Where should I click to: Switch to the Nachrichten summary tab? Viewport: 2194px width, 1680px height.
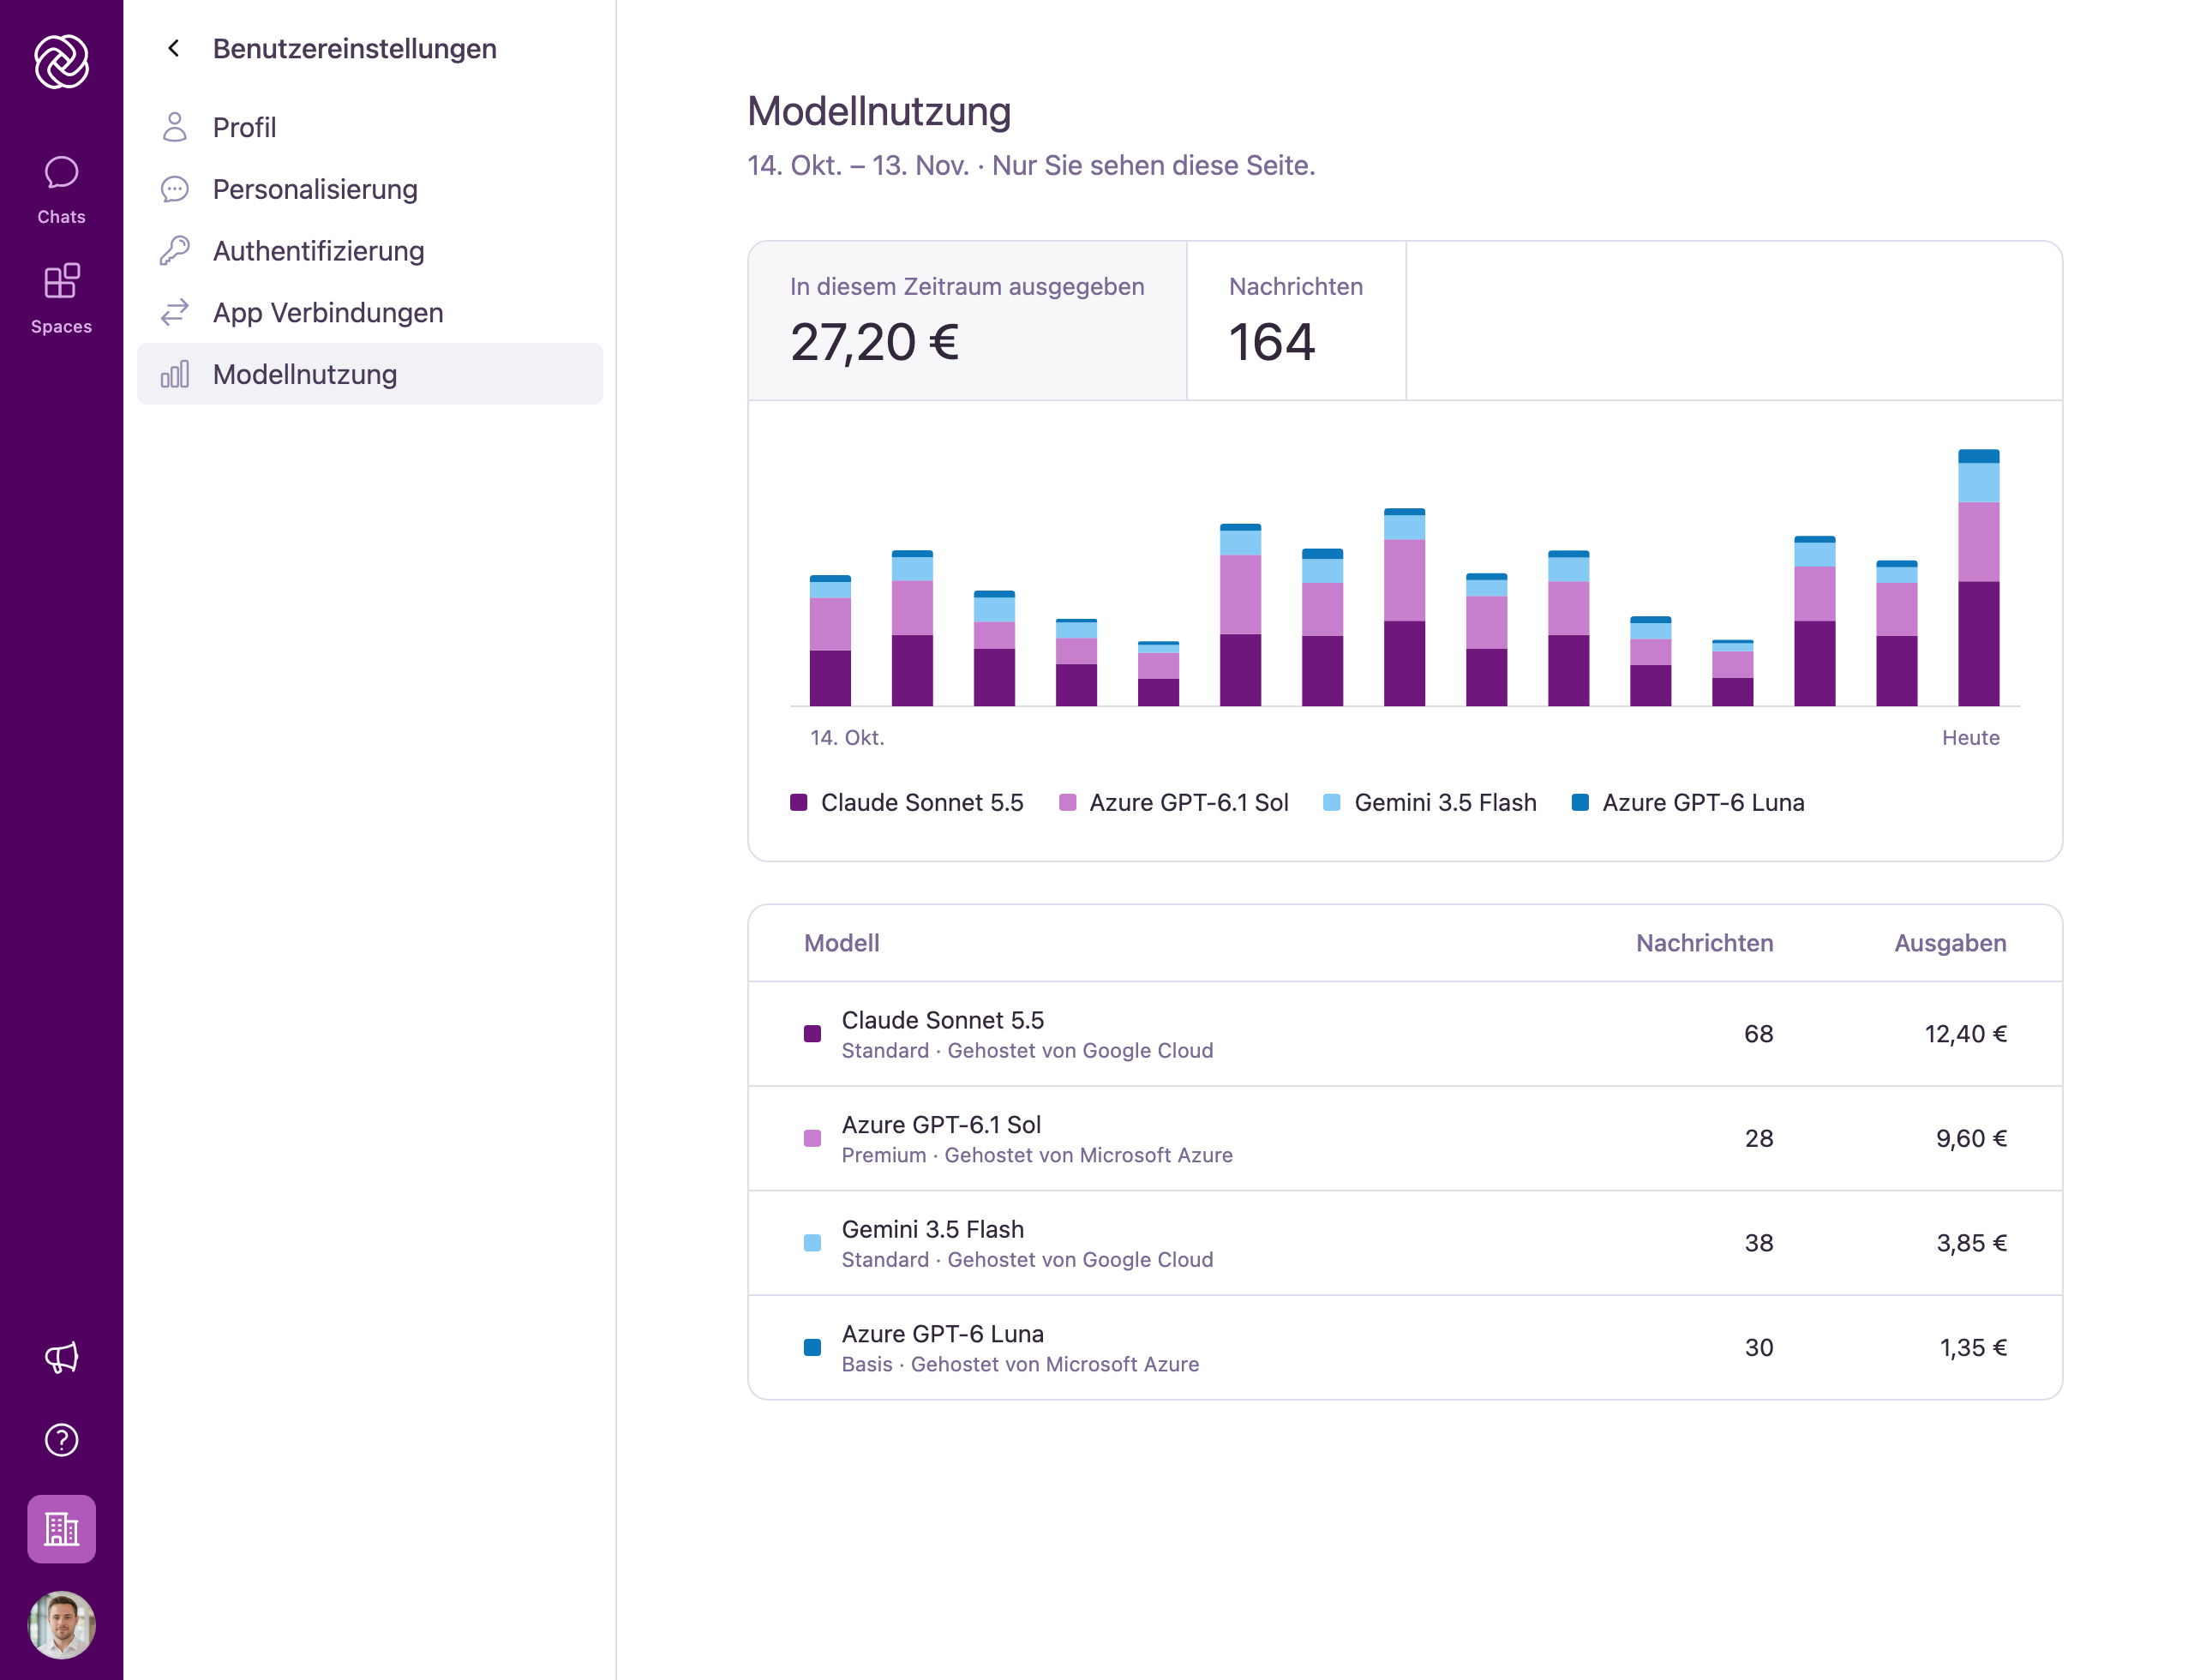[1296, 321]
